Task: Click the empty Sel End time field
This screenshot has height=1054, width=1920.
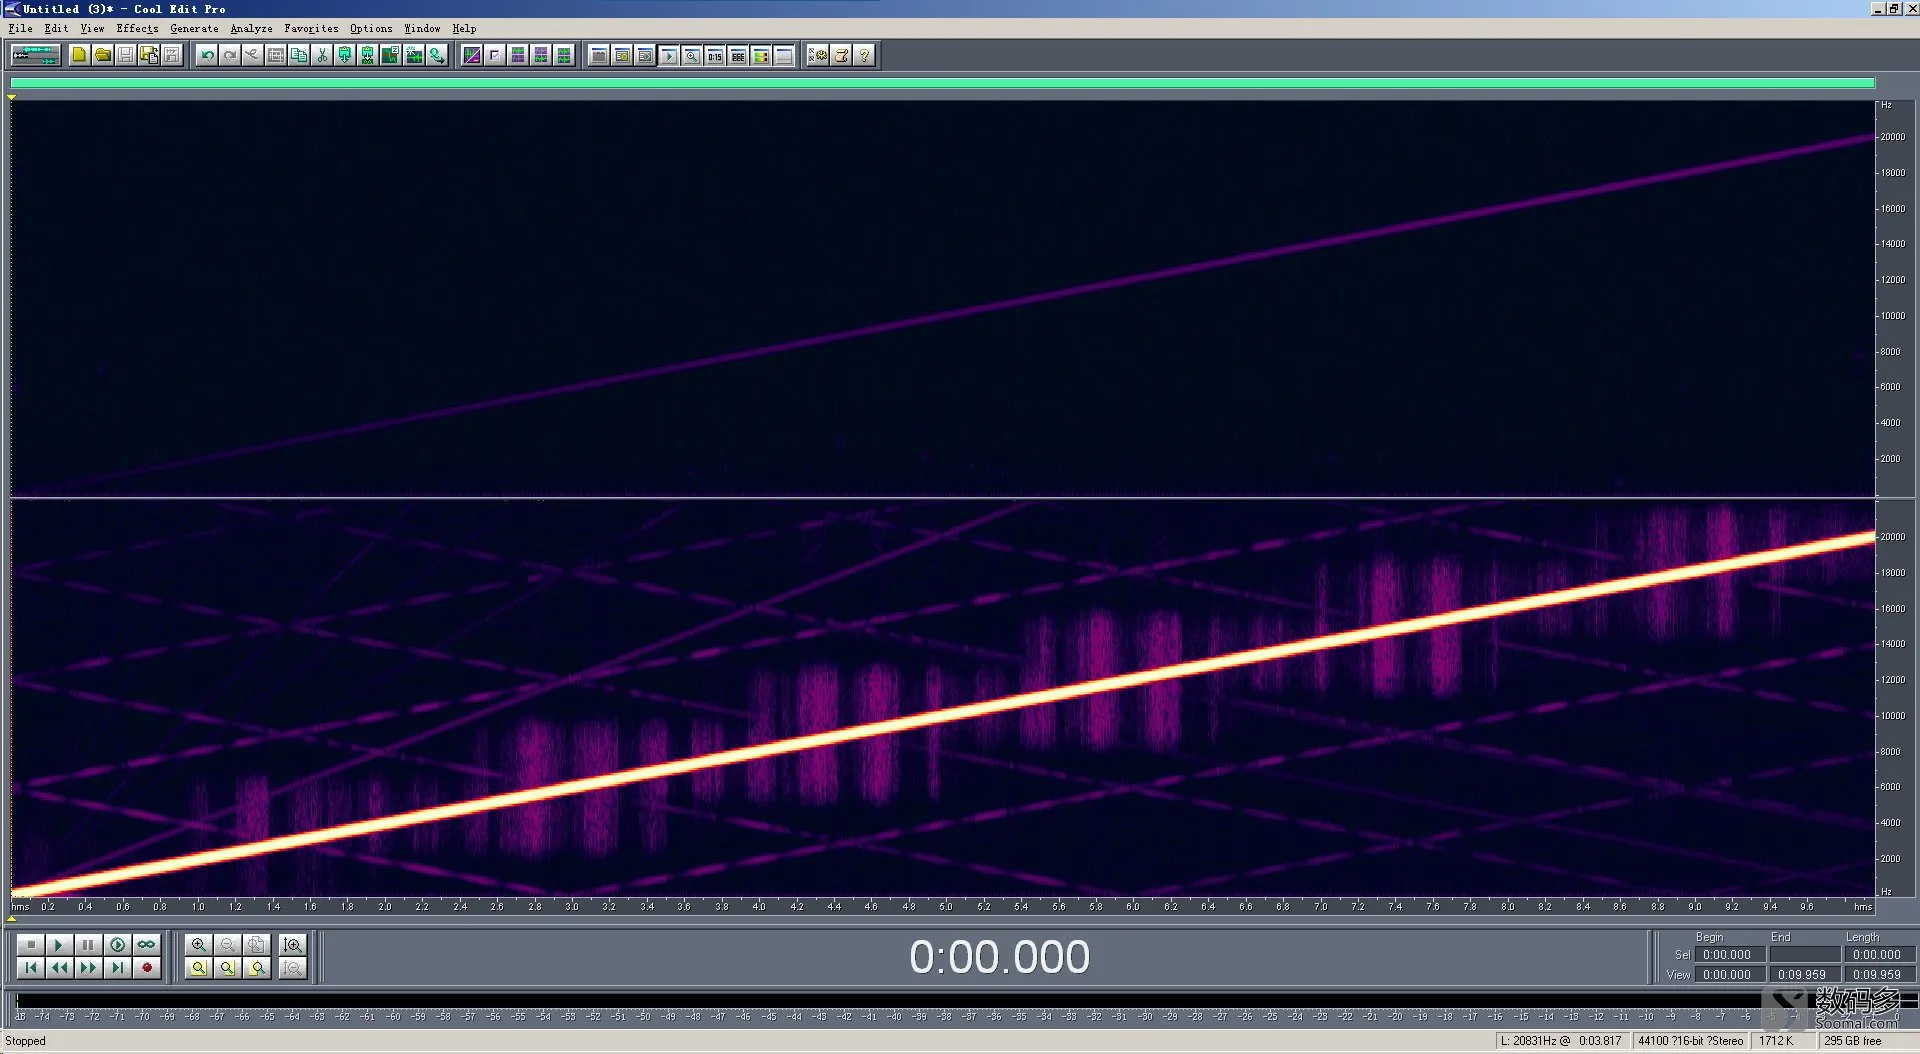Action: pos(1804,954)
